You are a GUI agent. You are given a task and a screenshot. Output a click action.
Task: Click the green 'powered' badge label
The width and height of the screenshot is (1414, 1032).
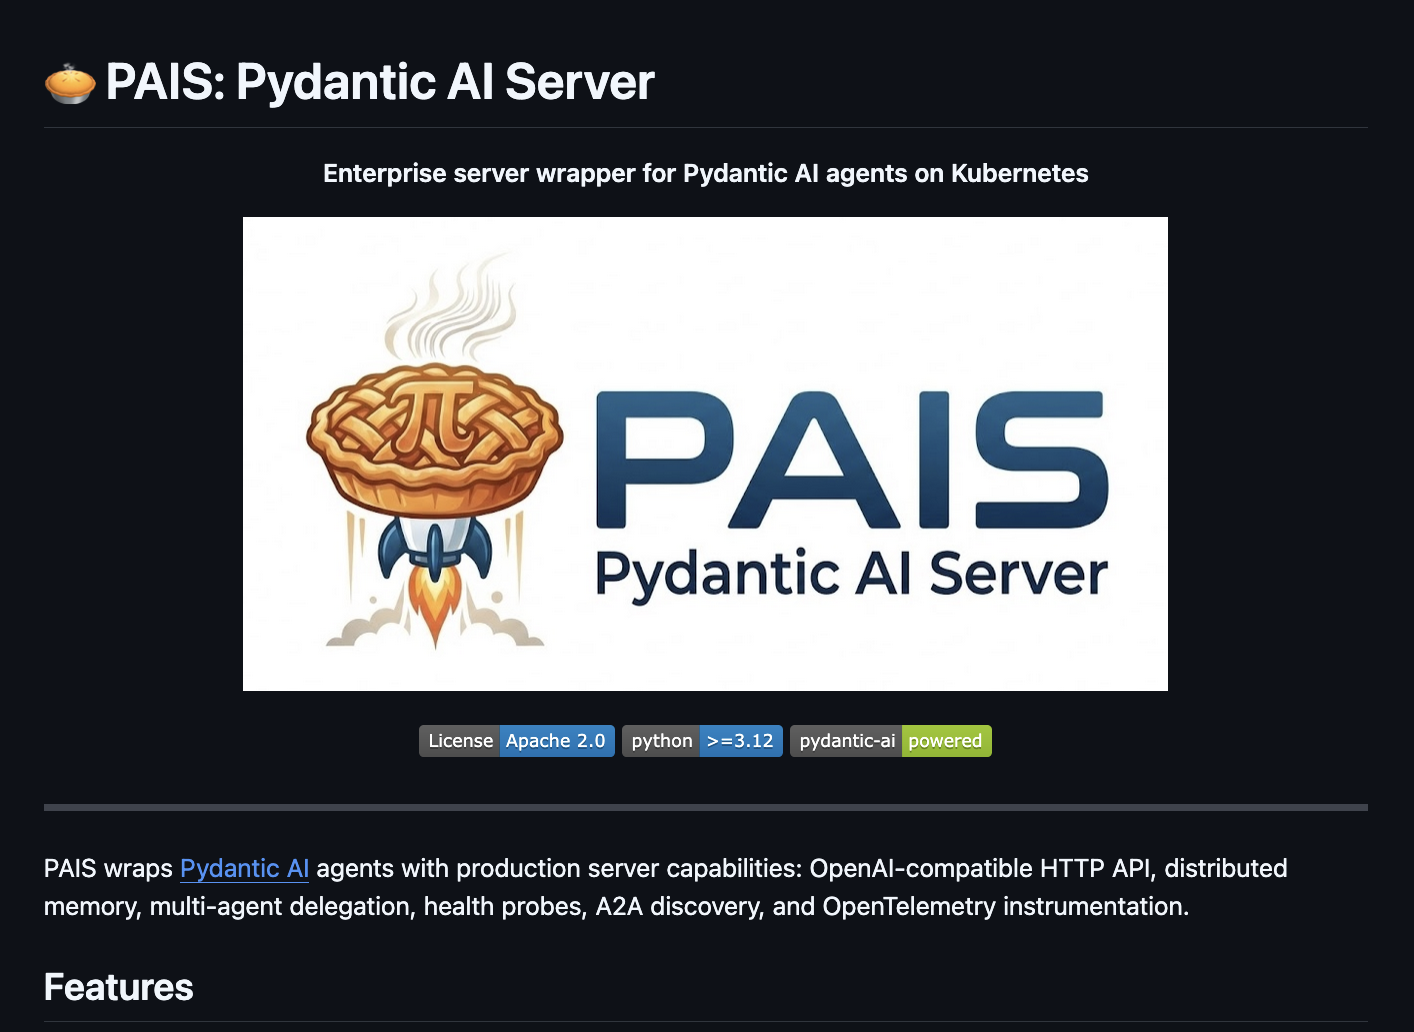[945, 741]
